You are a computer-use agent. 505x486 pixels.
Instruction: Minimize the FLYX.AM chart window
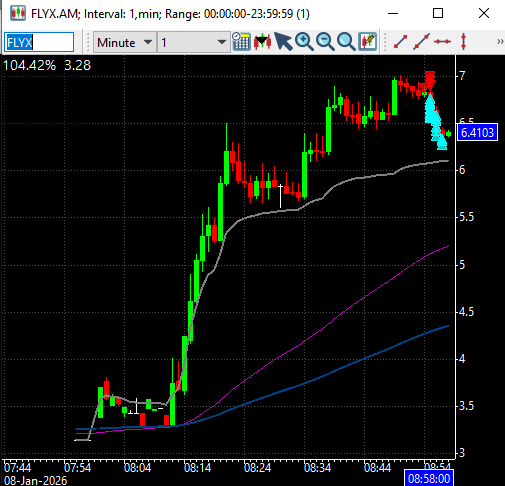(x=393, y=13)
